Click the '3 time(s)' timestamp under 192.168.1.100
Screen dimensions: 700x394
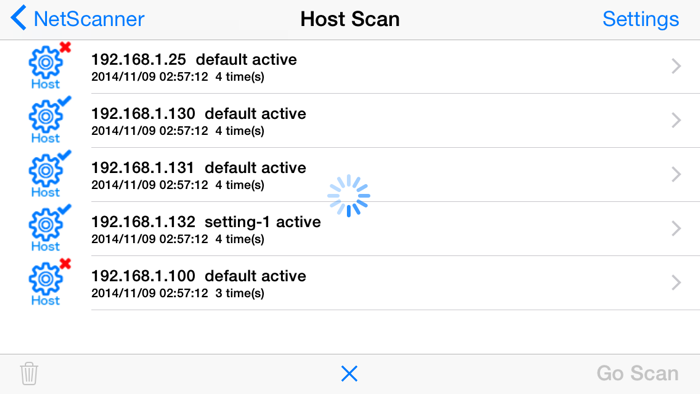tap(240, 293)
